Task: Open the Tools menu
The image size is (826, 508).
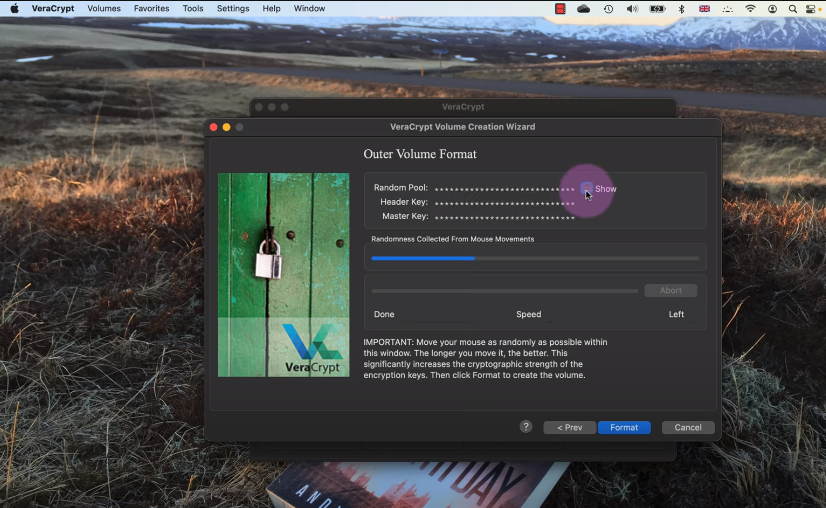Action: [x=193, y=8]
